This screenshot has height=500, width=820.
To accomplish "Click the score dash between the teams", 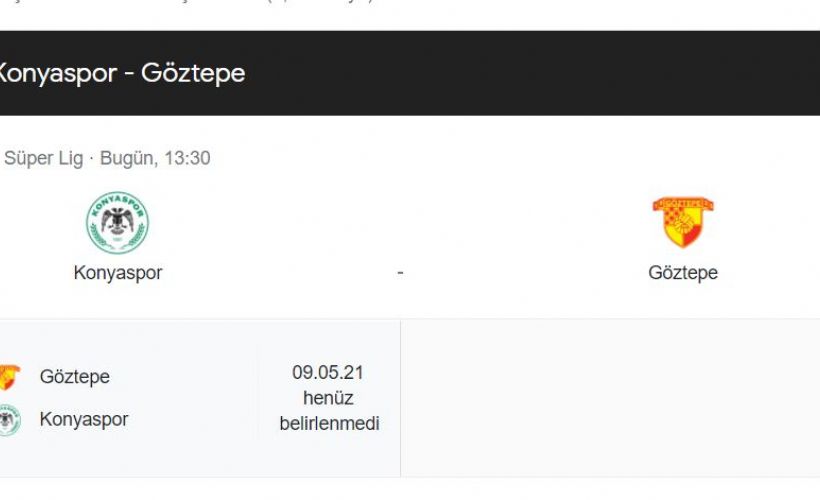I will (400, 273).
